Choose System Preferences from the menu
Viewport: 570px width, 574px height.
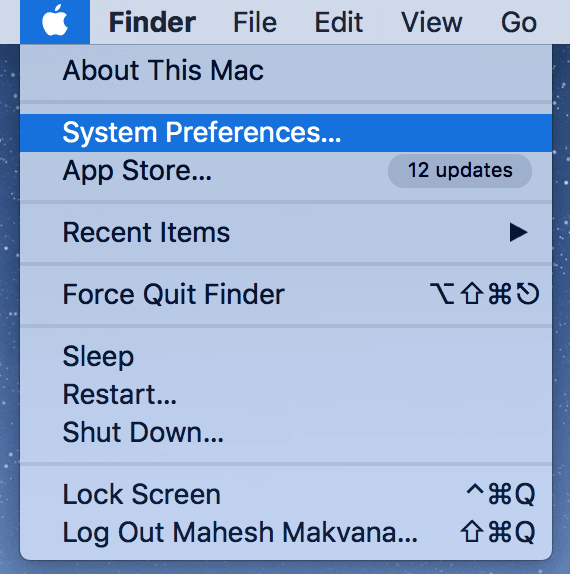pos(286,133)
